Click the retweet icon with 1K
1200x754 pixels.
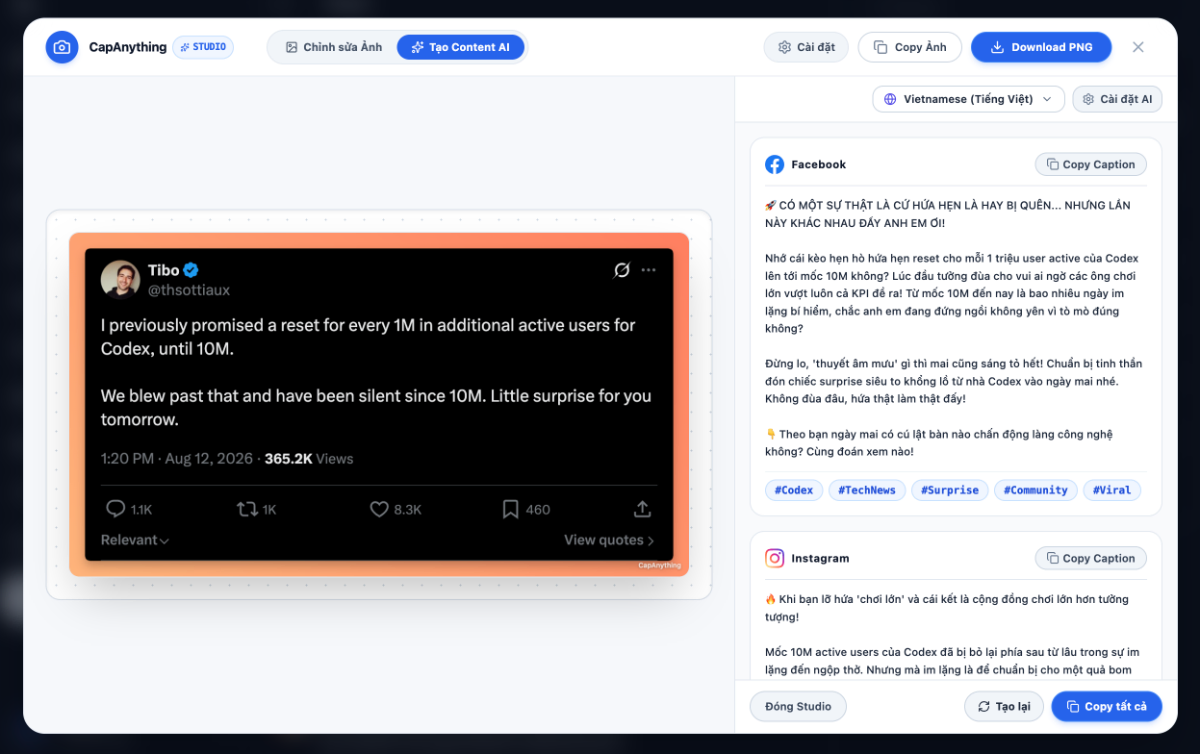pyautogui.click(x=247, y=509)
